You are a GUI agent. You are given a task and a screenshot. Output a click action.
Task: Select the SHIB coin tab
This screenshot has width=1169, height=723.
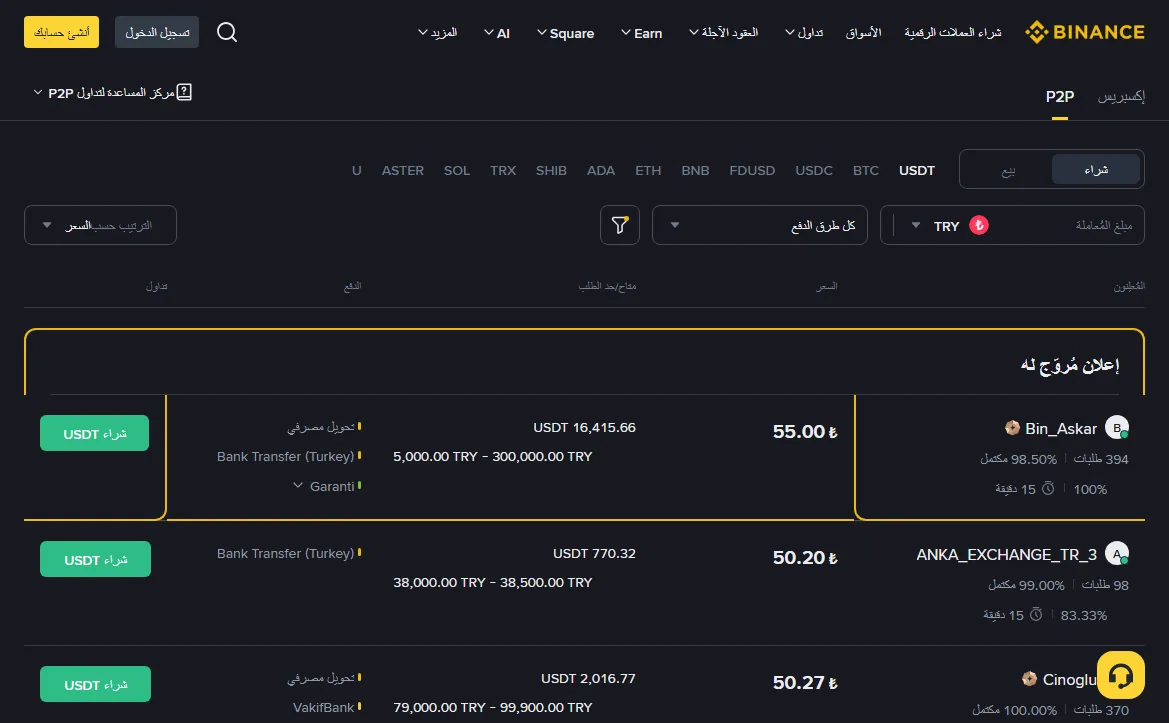click(x=551, y=171)
